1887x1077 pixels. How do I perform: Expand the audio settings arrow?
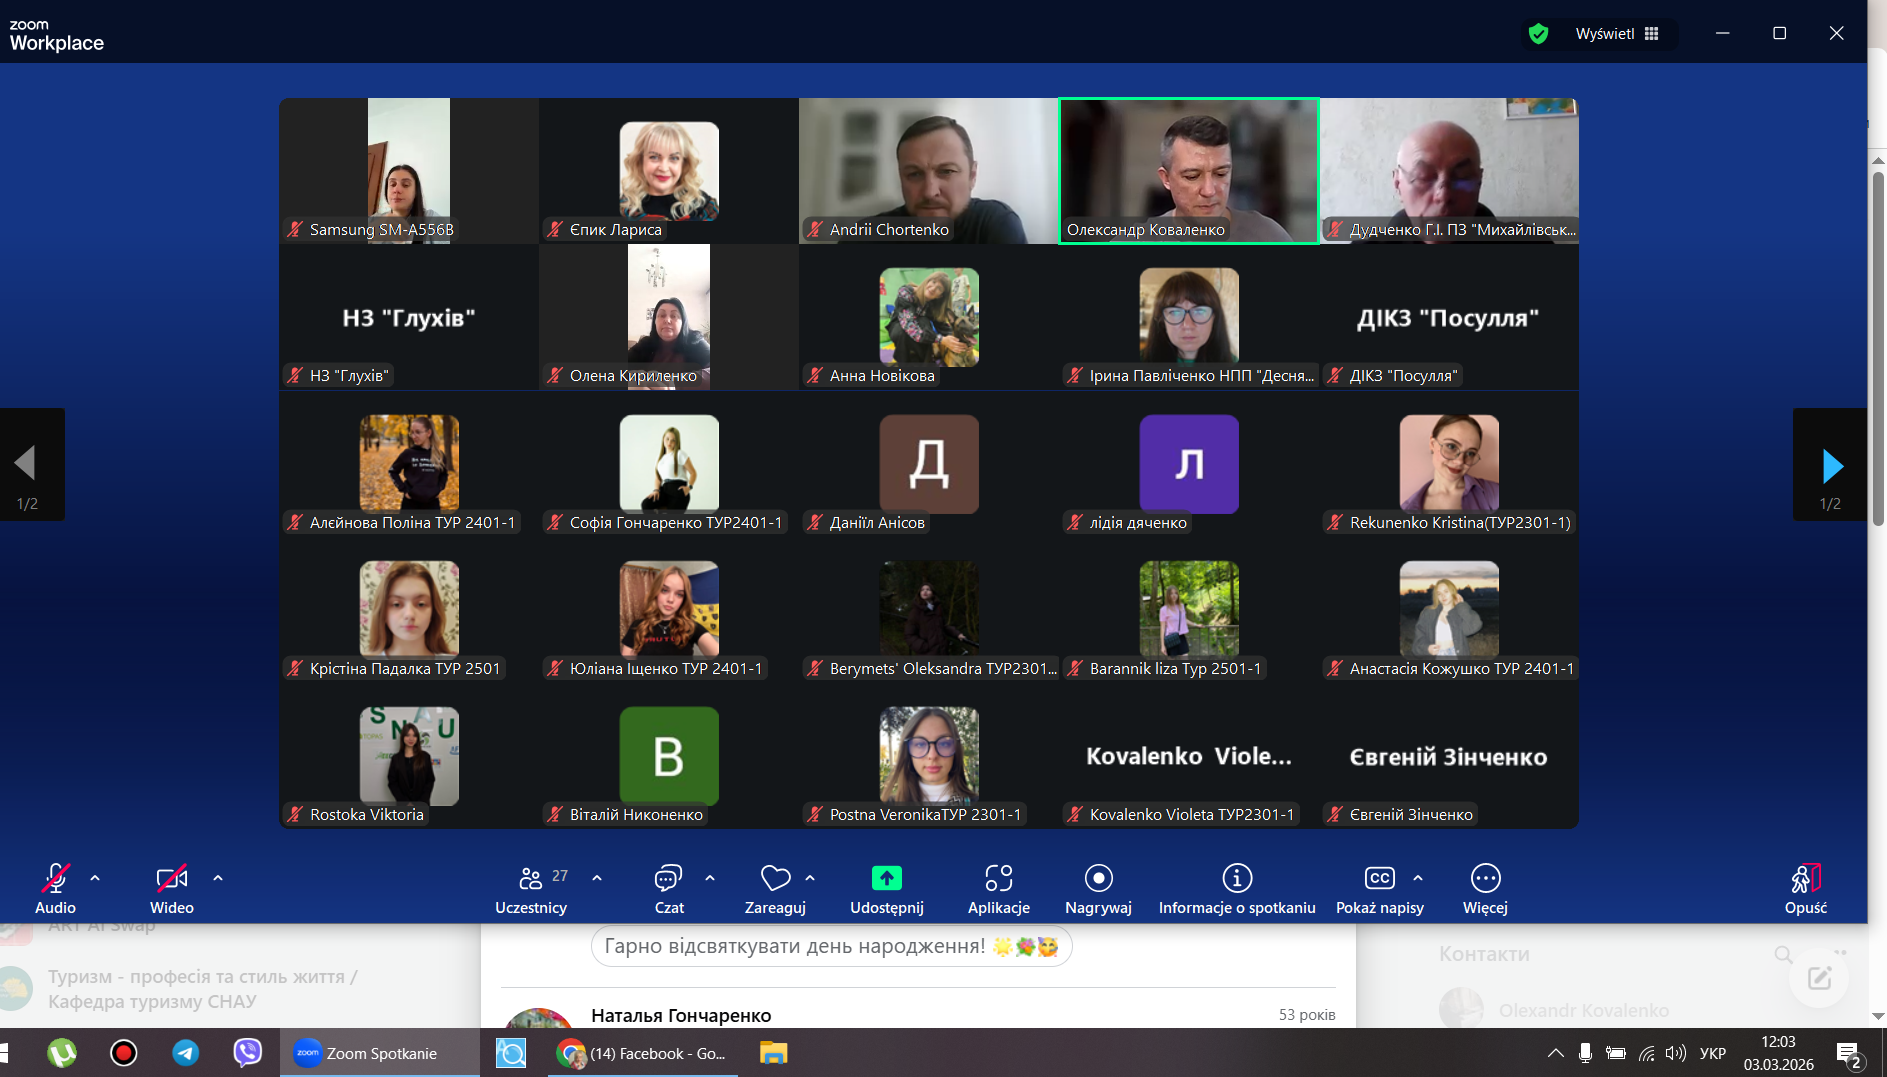[95, 878]
